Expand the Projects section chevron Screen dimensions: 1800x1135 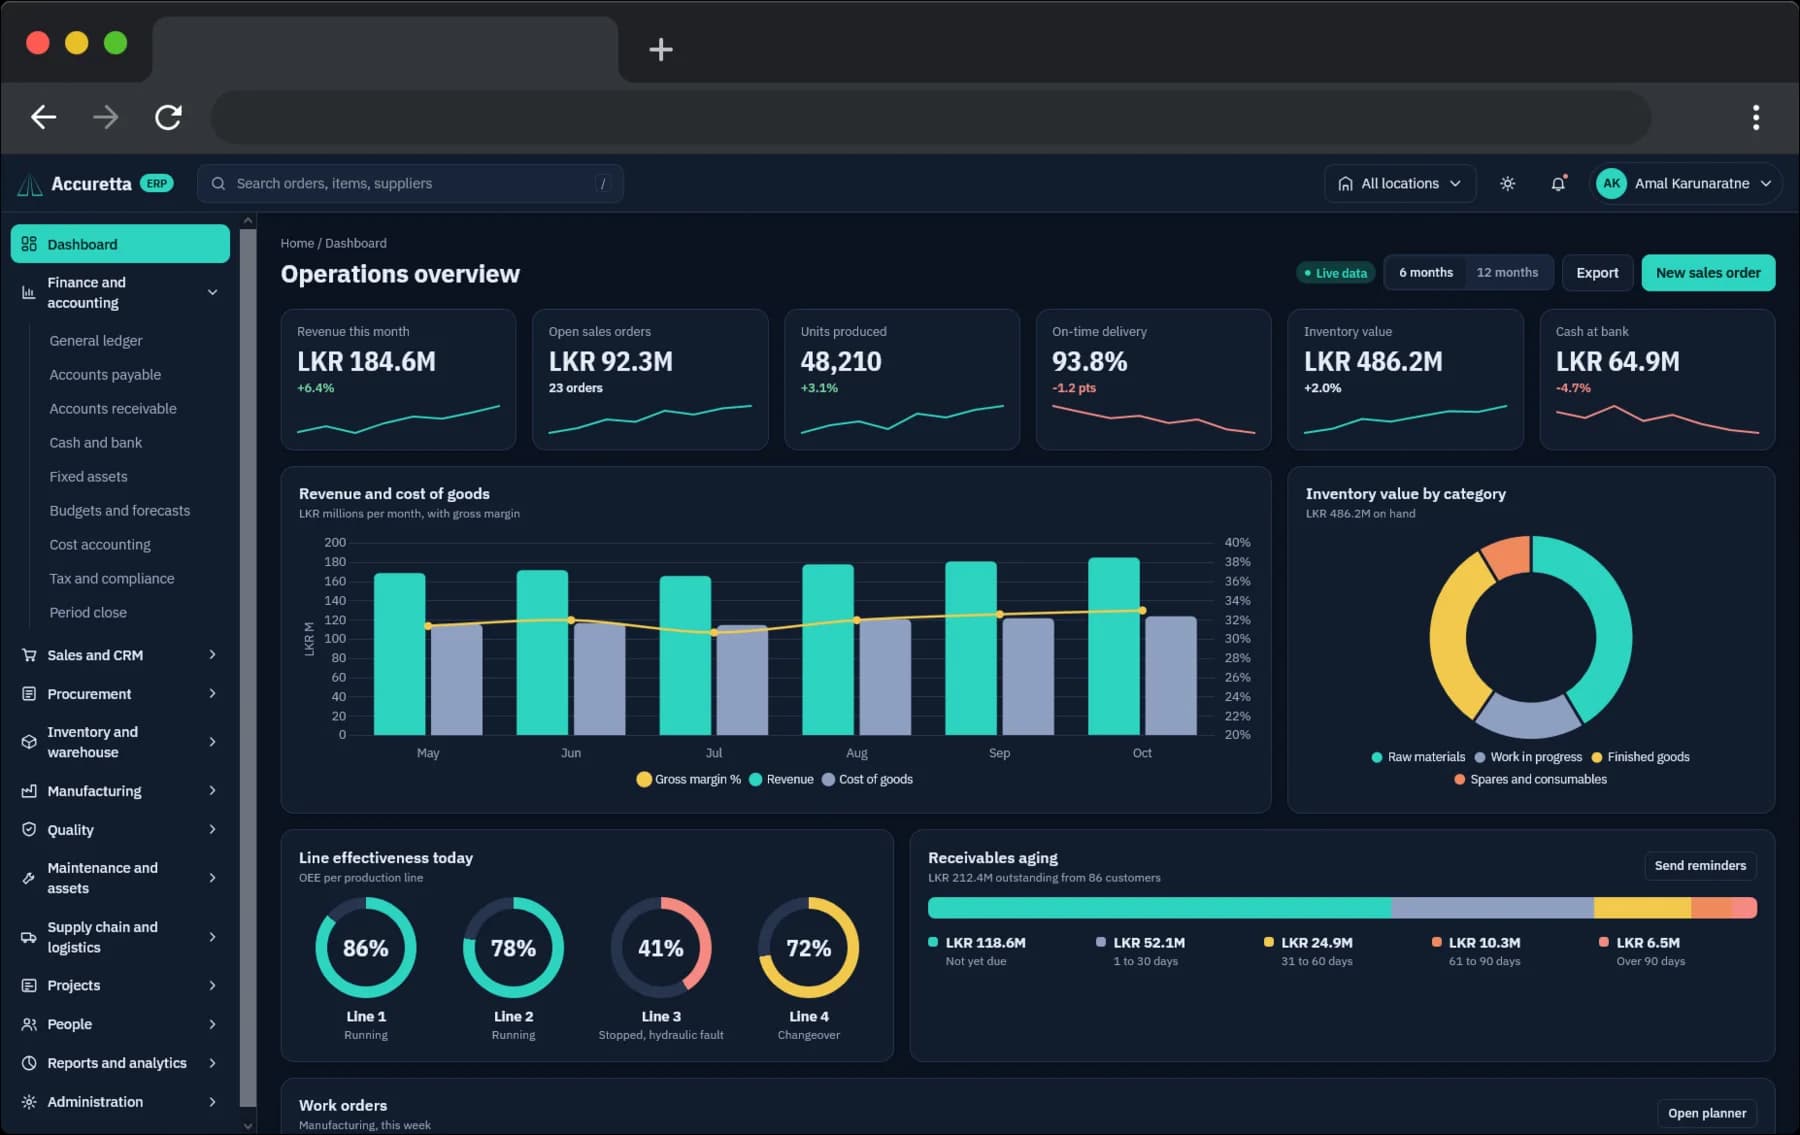point(212,986)
